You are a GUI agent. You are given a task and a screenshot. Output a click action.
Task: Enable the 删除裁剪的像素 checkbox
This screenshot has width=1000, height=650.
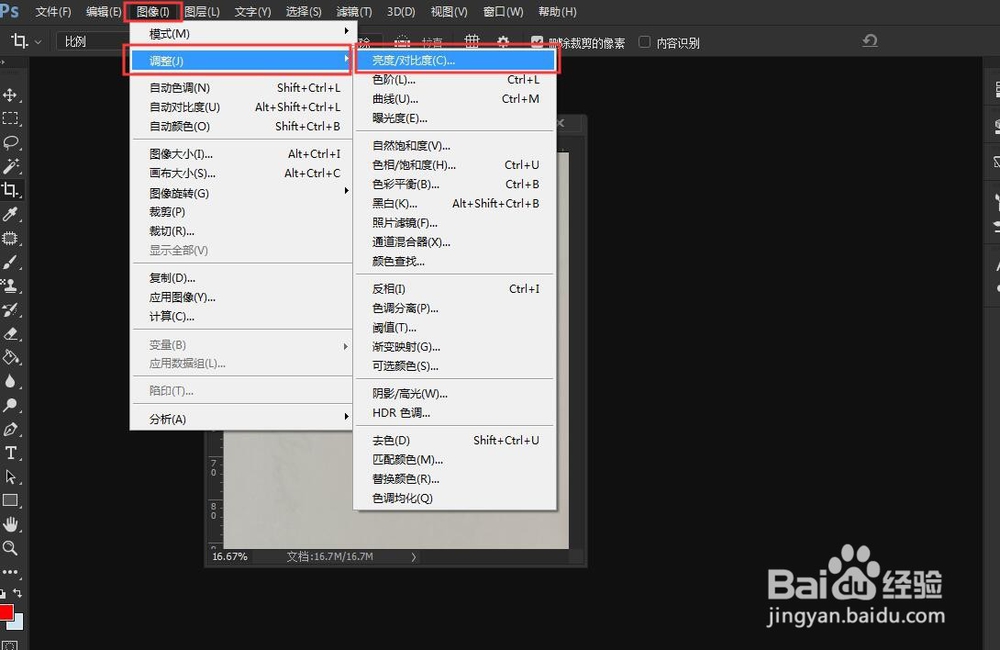(536, 42)
